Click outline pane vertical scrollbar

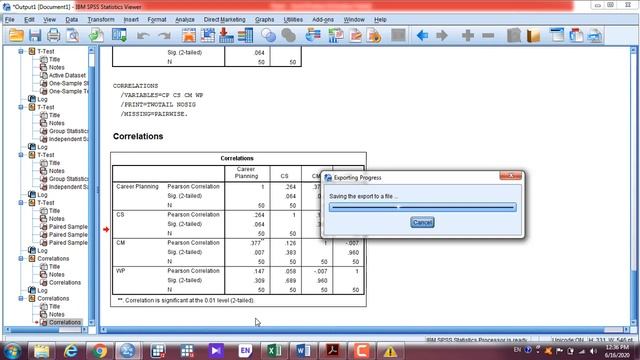coord(92,186)
